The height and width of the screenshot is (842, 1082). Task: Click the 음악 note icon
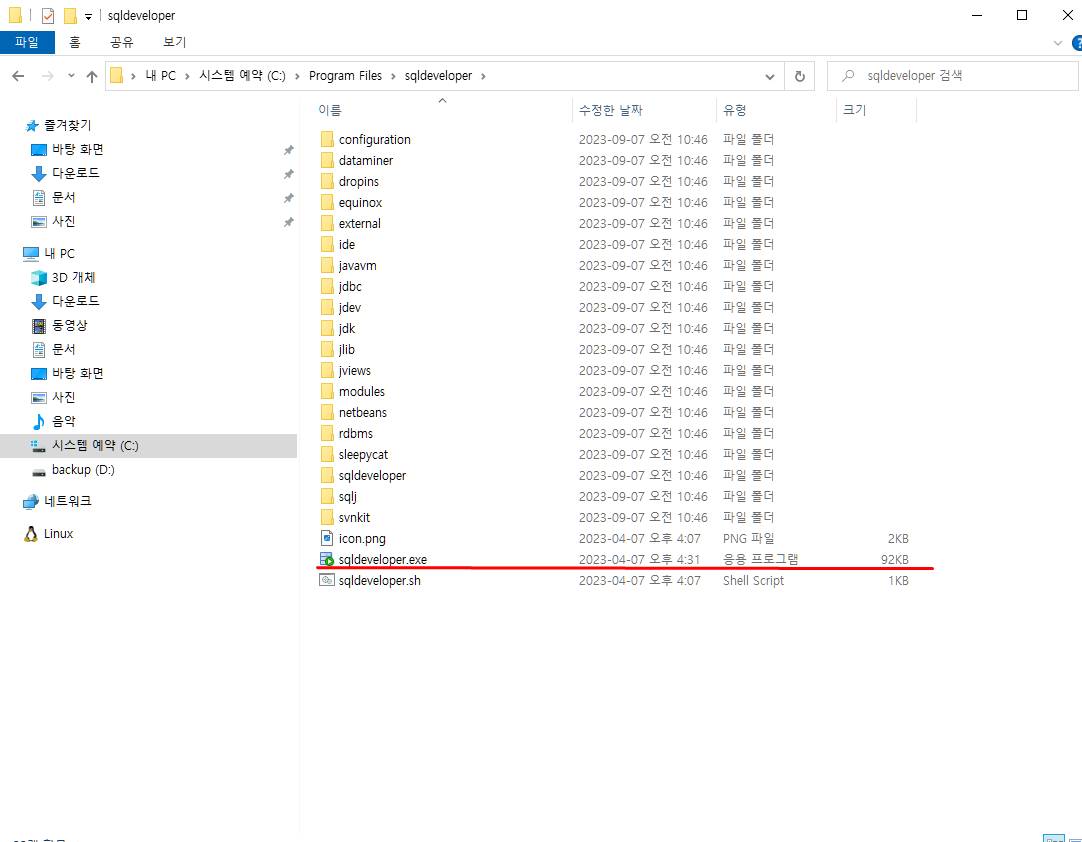coord(39,422)
